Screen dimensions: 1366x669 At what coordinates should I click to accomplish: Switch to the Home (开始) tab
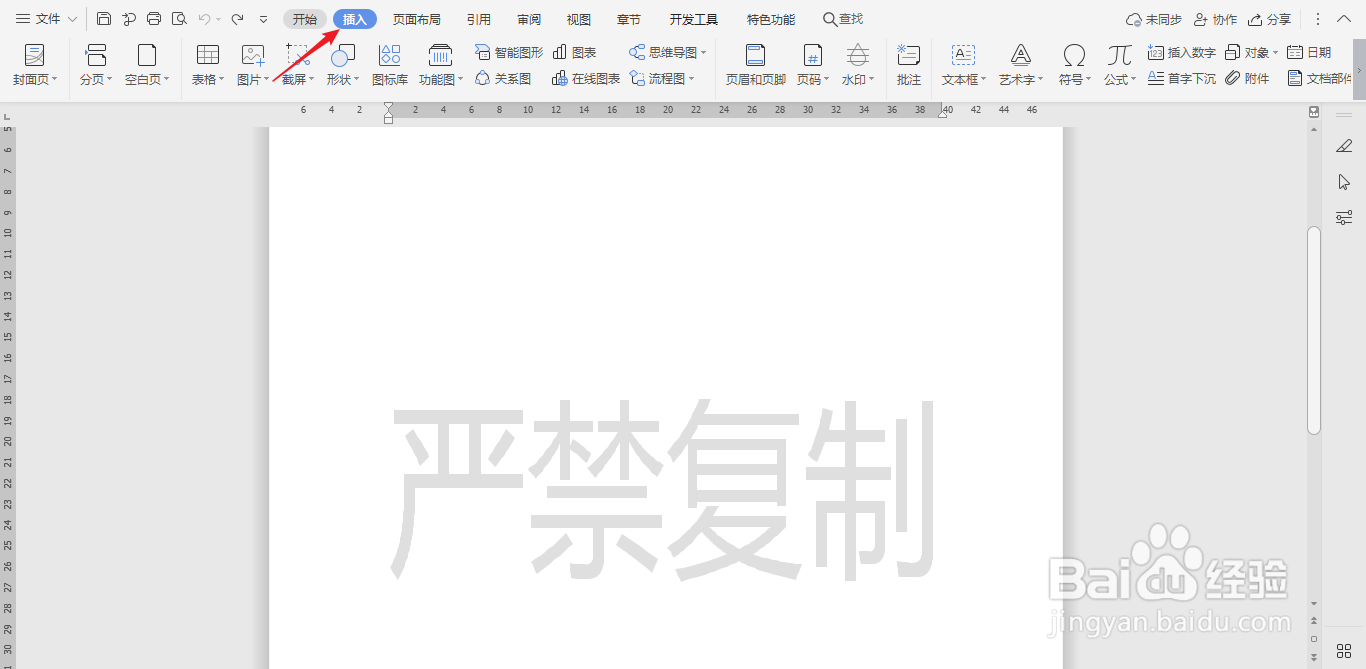coord(305,19)
